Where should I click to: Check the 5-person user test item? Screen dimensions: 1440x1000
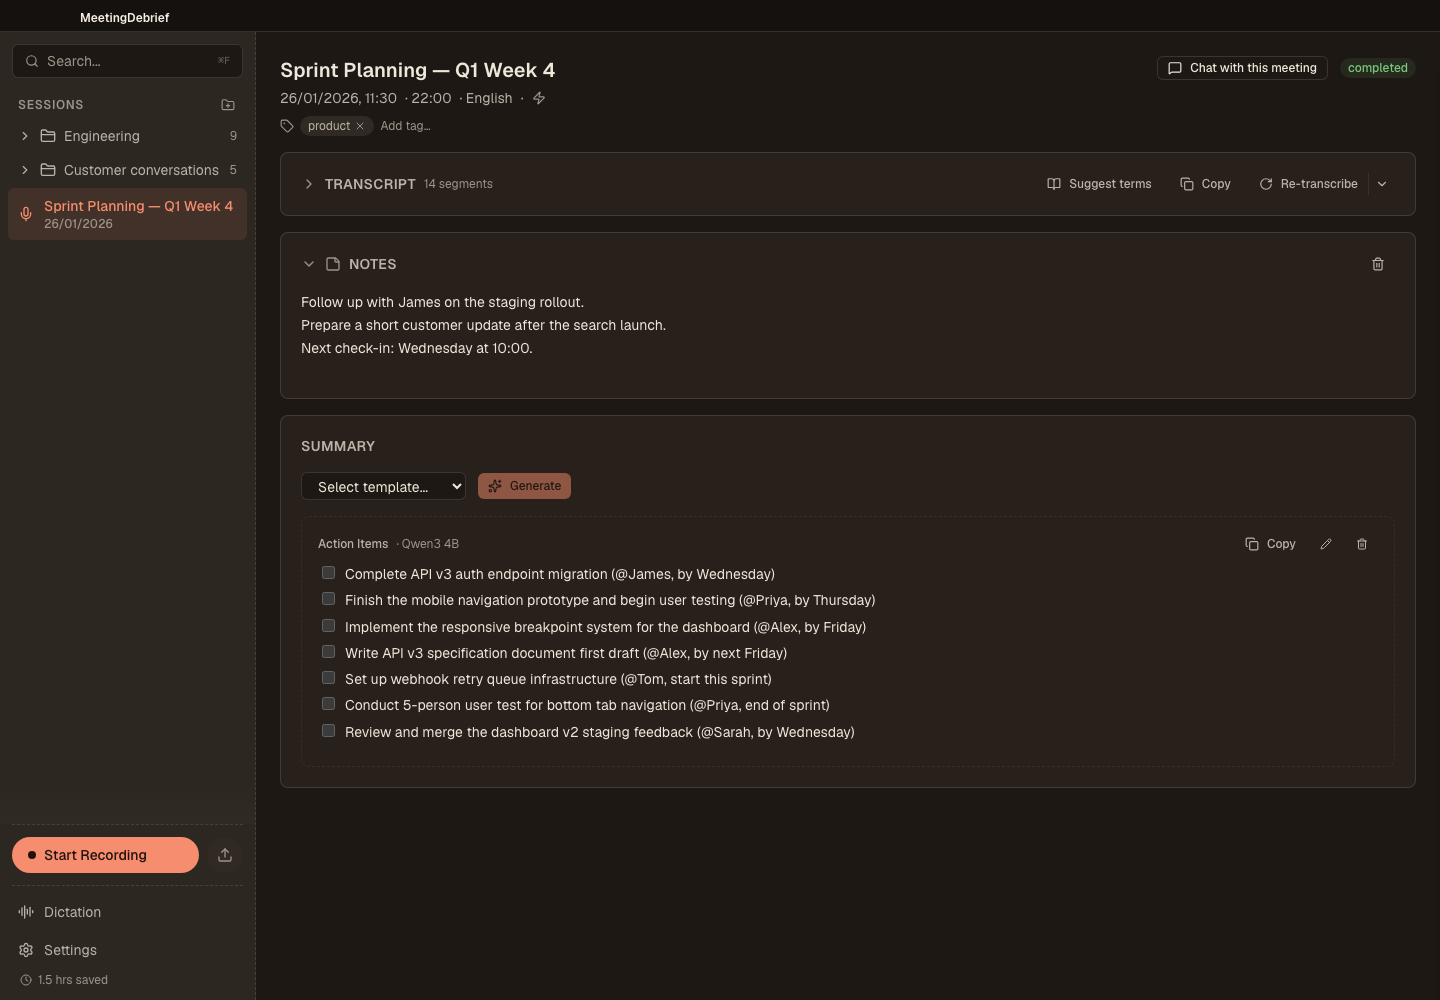point(328,704)
